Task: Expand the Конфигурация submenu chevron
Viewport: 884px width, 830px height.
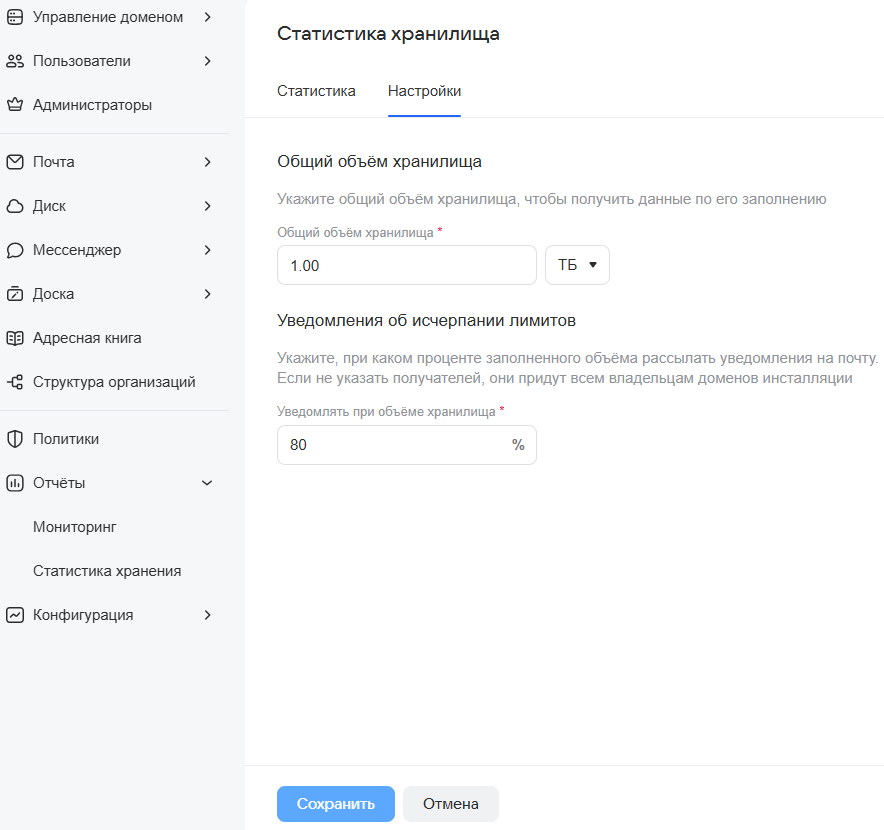Action: 207,615
